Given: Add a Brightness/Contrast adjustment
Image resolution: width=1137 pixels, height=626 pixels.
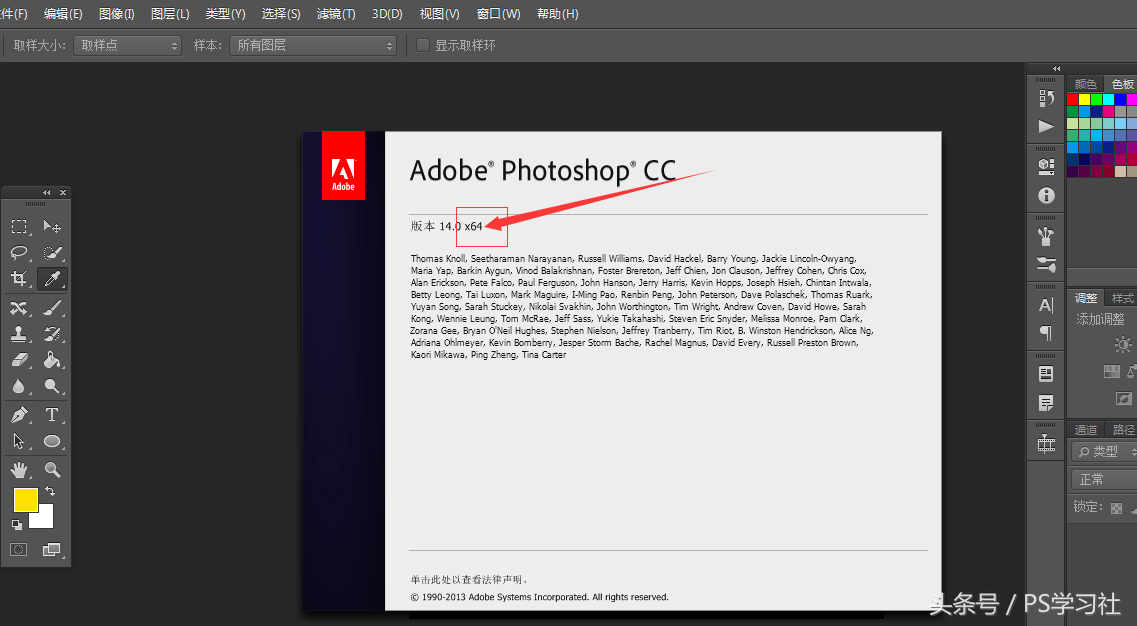Looking at the screenshot, I should tap(1122, 345).
